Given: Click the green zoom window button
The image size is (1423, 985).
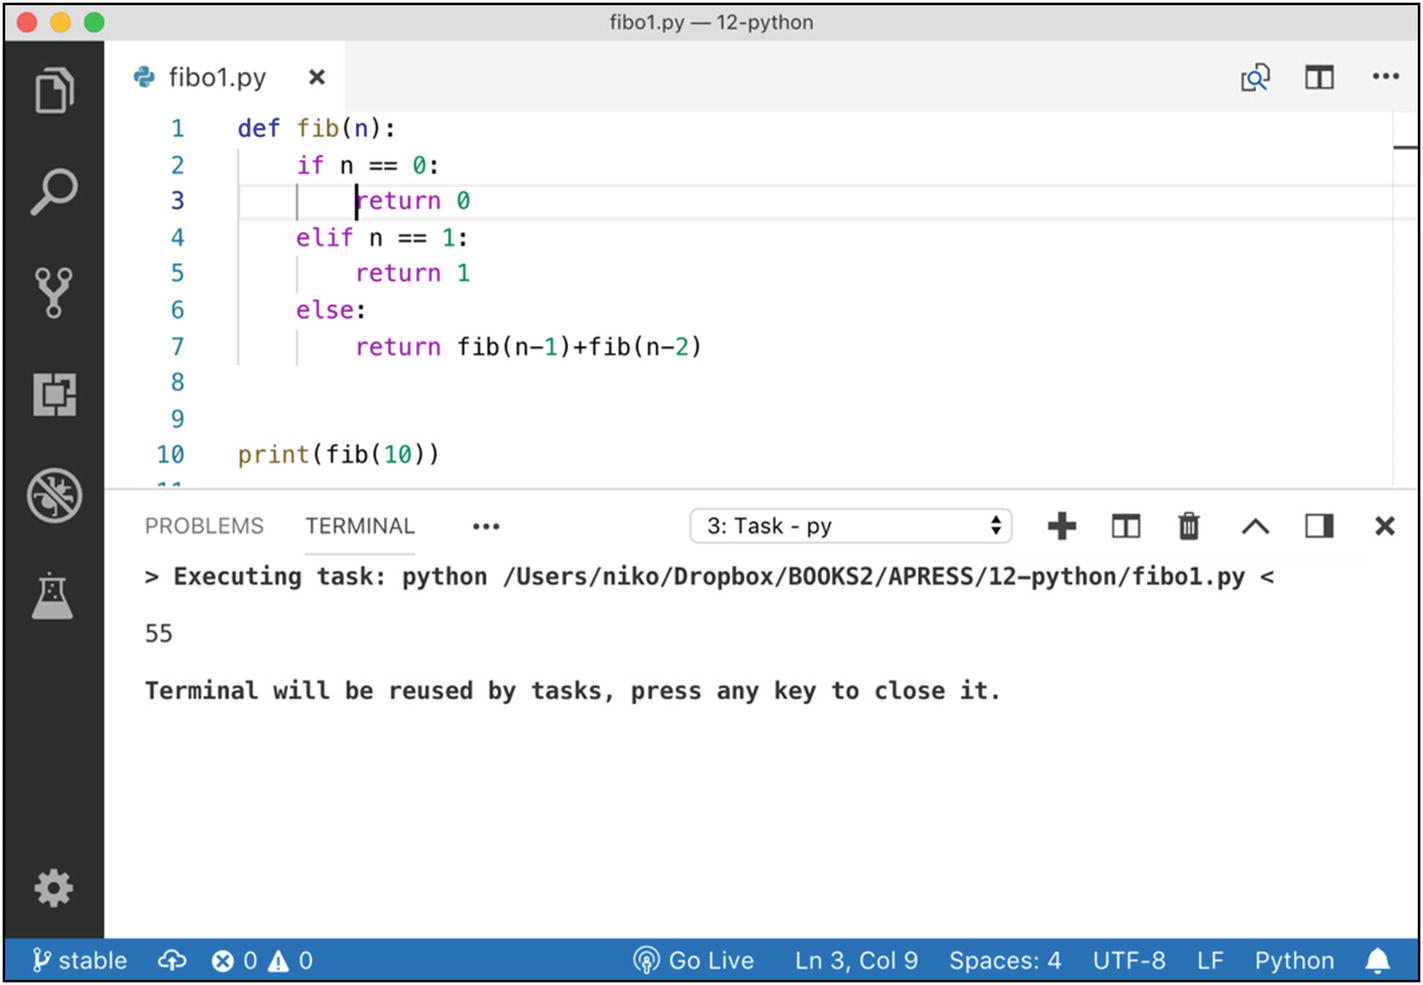Looking at the screenshot, I should coord(94,22).
